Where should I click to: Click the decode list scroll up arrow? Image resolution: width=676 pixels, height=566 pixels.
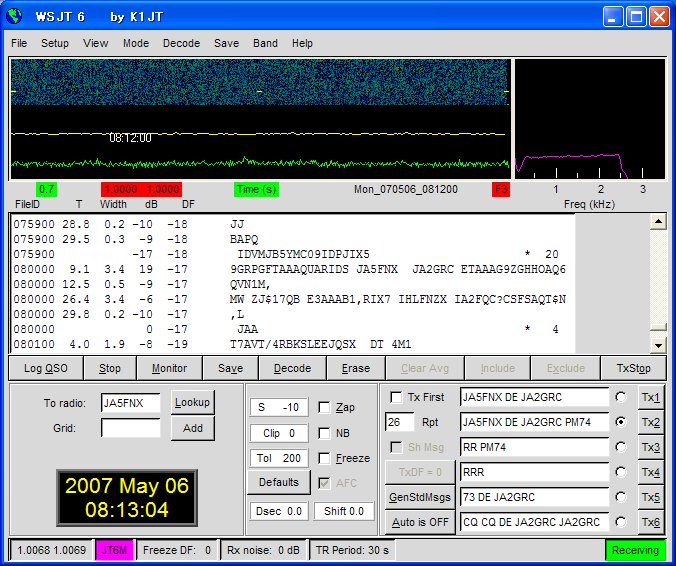point(658,222)
